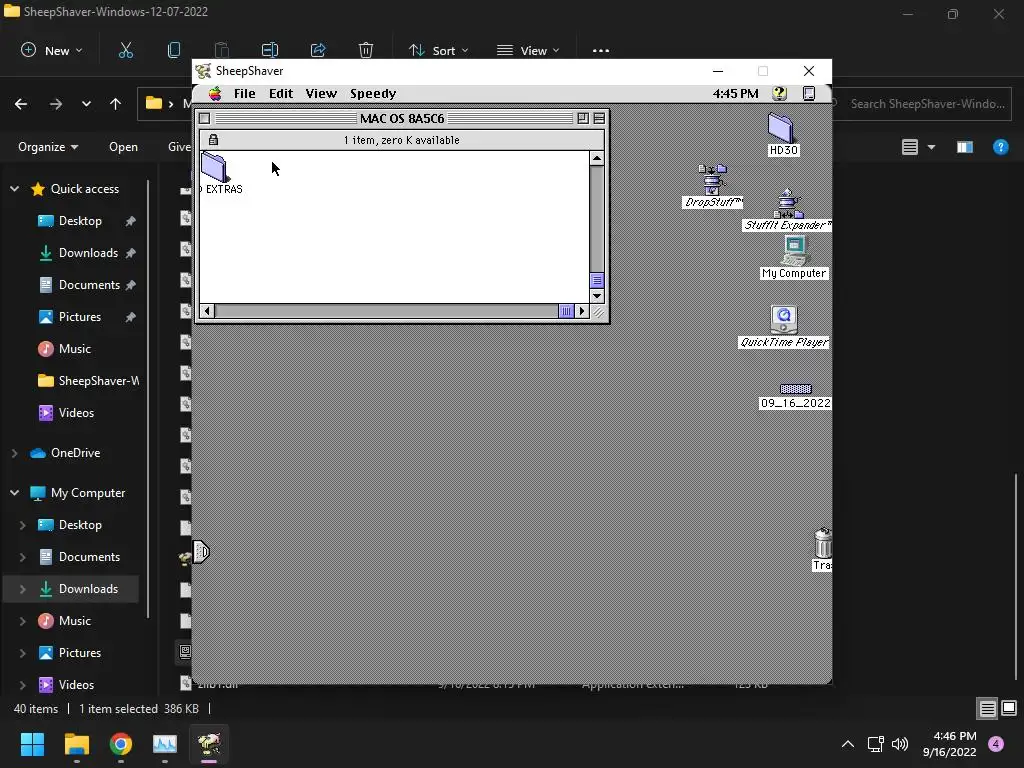
Task: Open the Organize dropdown
Action: [x=48, y=147]
